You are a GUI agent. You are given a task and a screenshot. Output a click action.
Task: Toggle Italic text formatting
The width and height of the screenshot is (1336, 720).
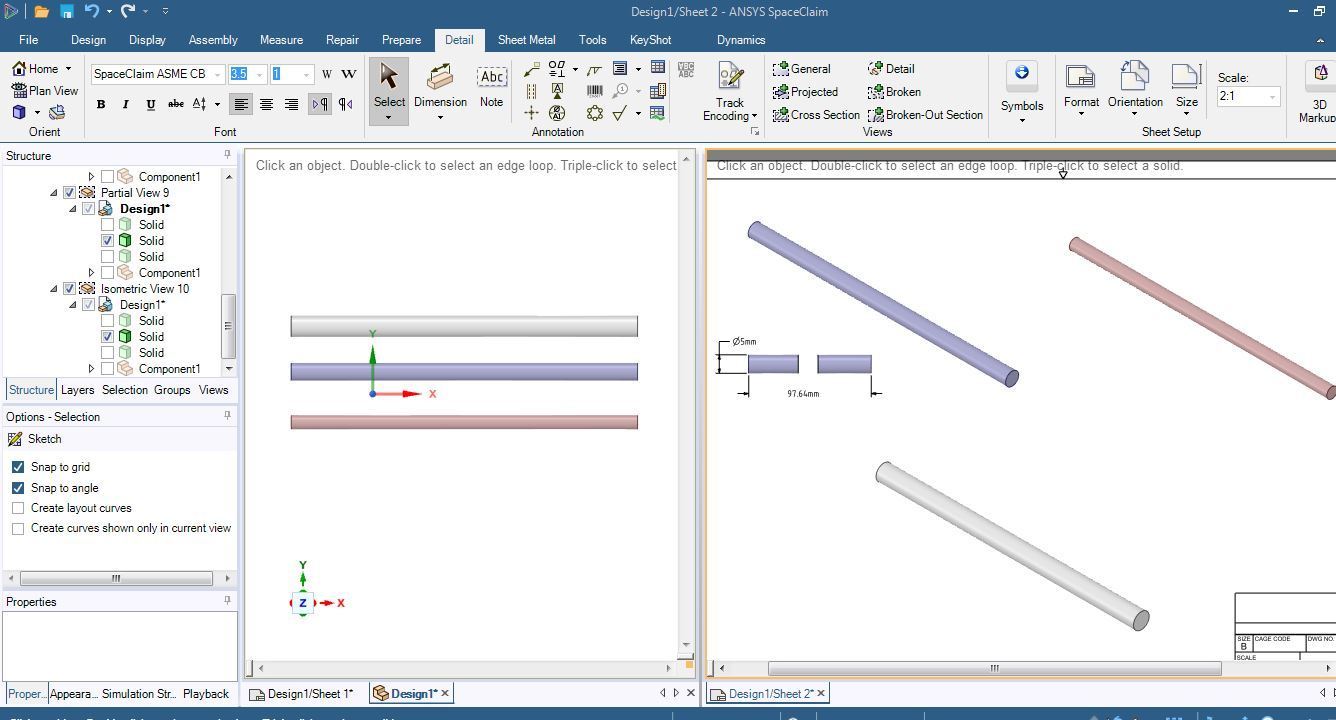coord(125,104)
